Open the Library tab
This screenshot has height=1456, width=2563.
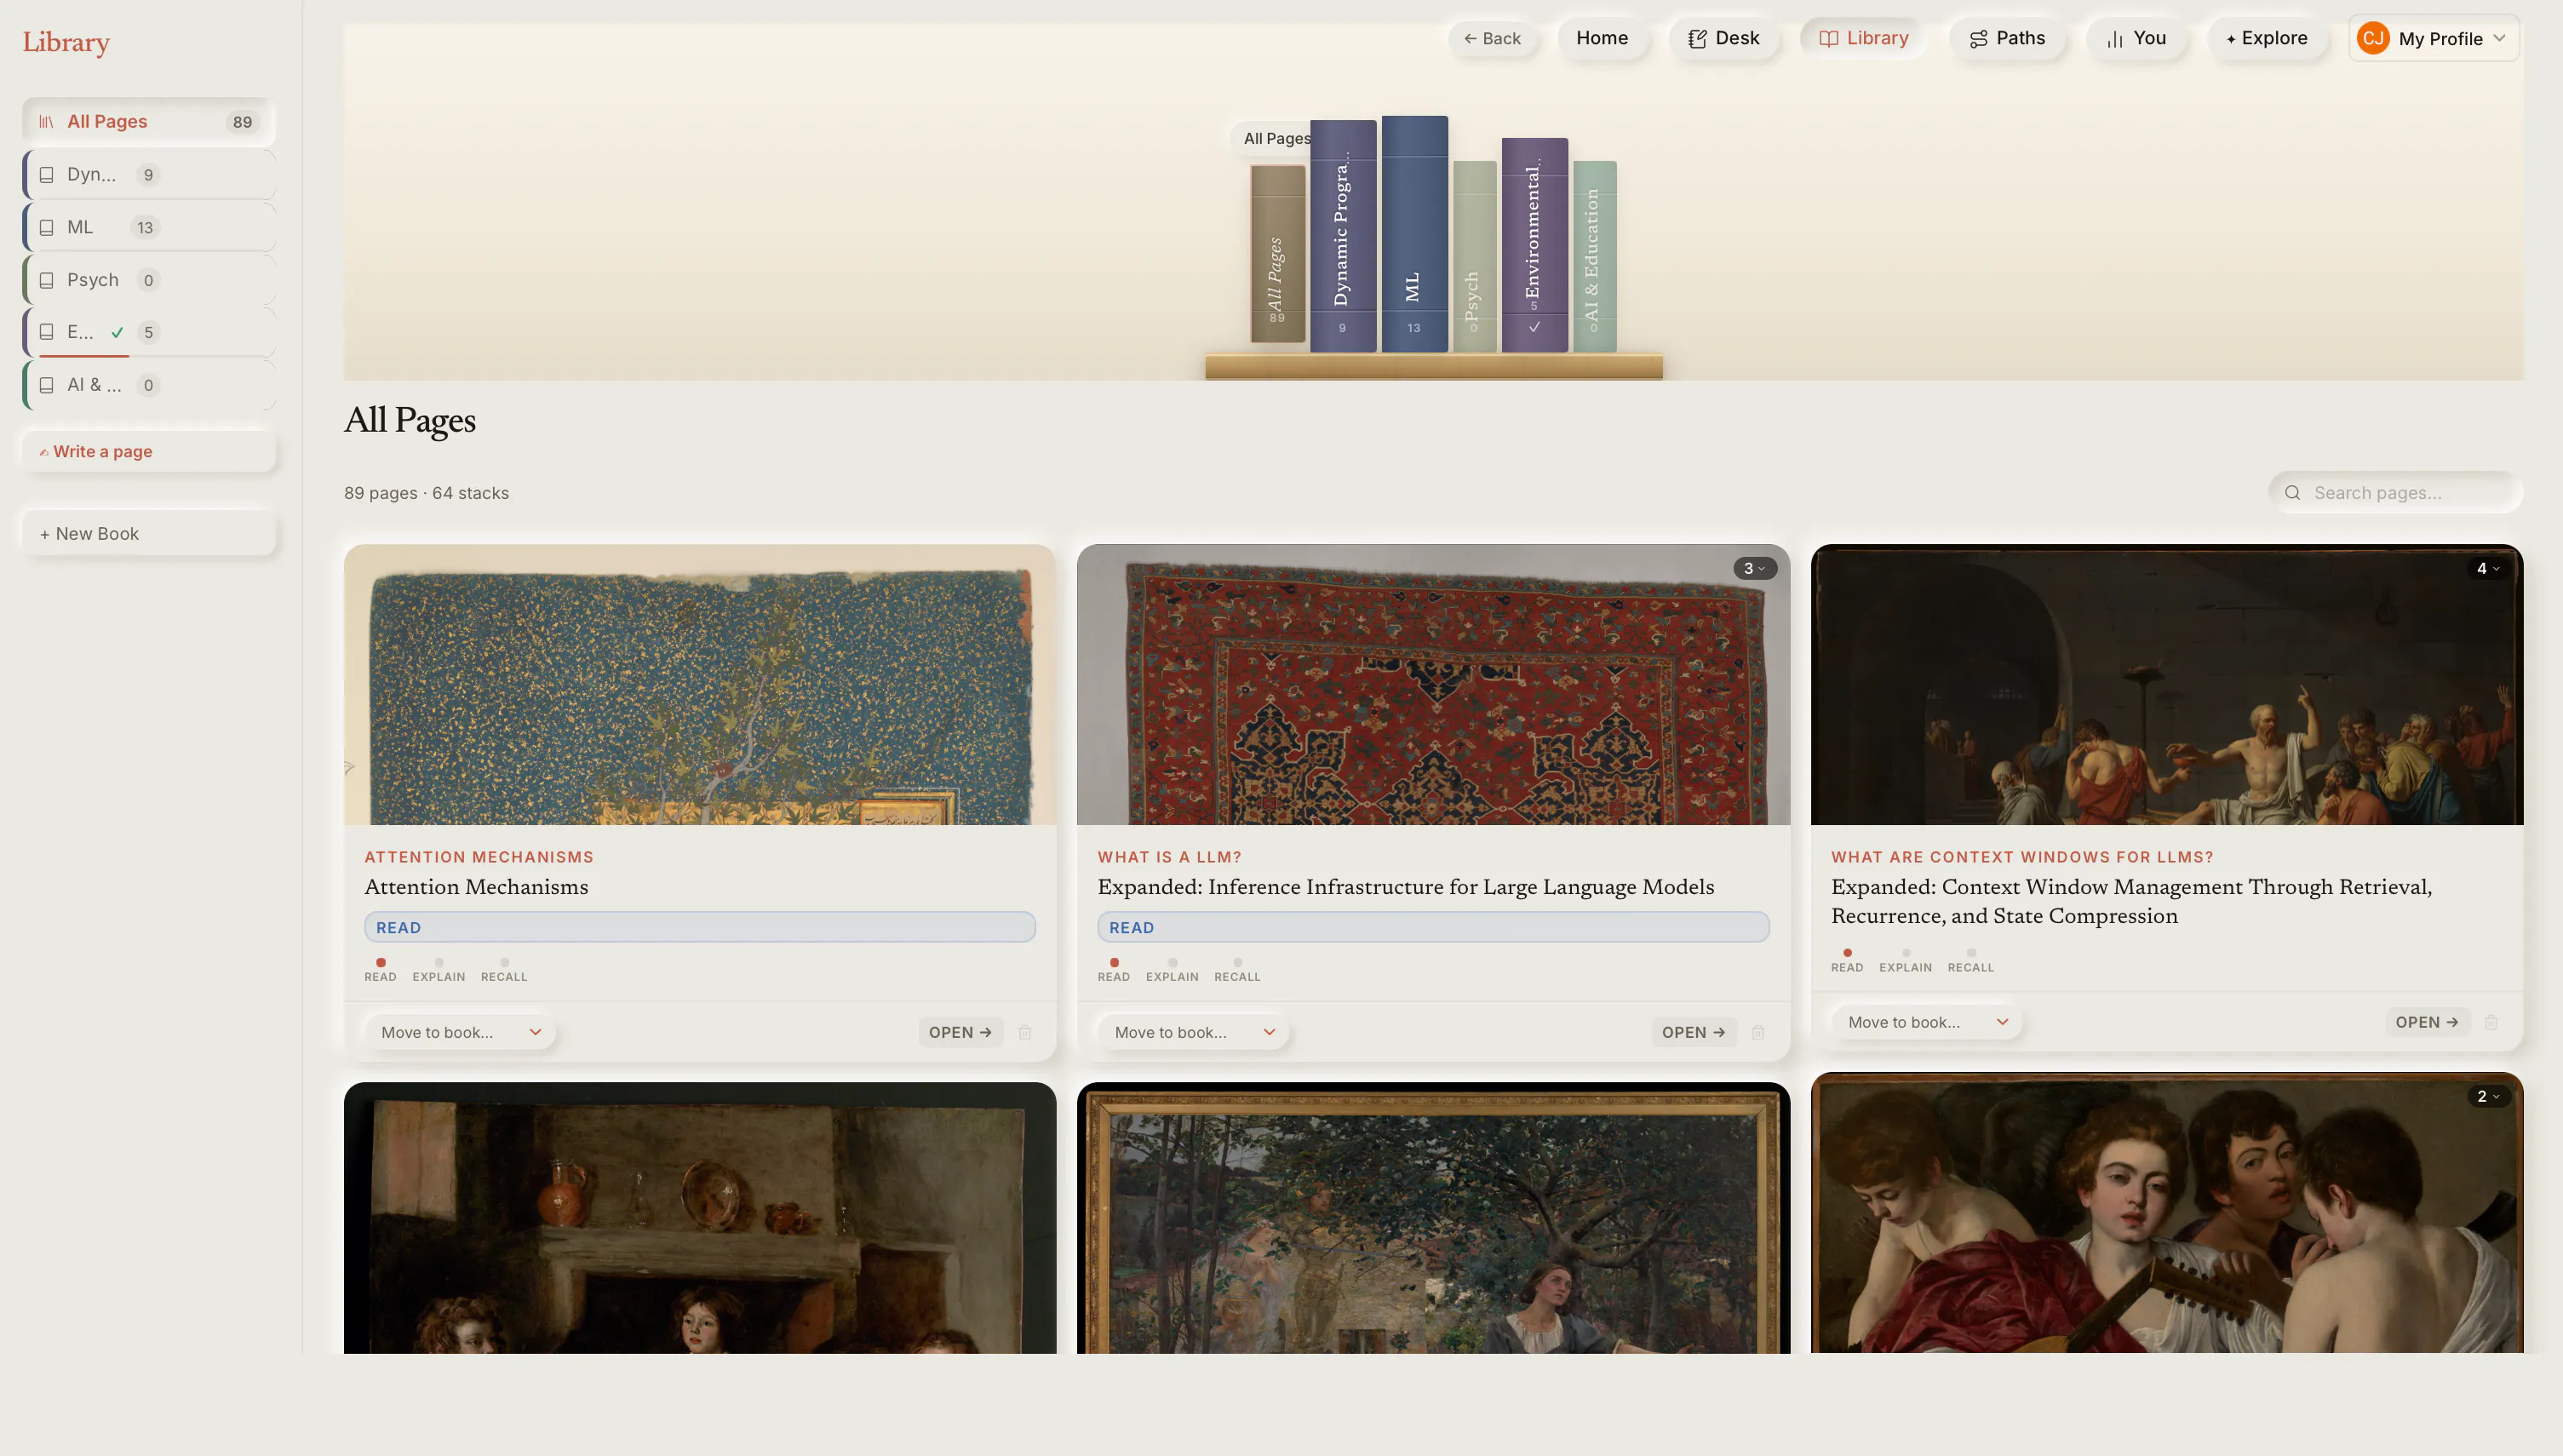[1863, 38]
